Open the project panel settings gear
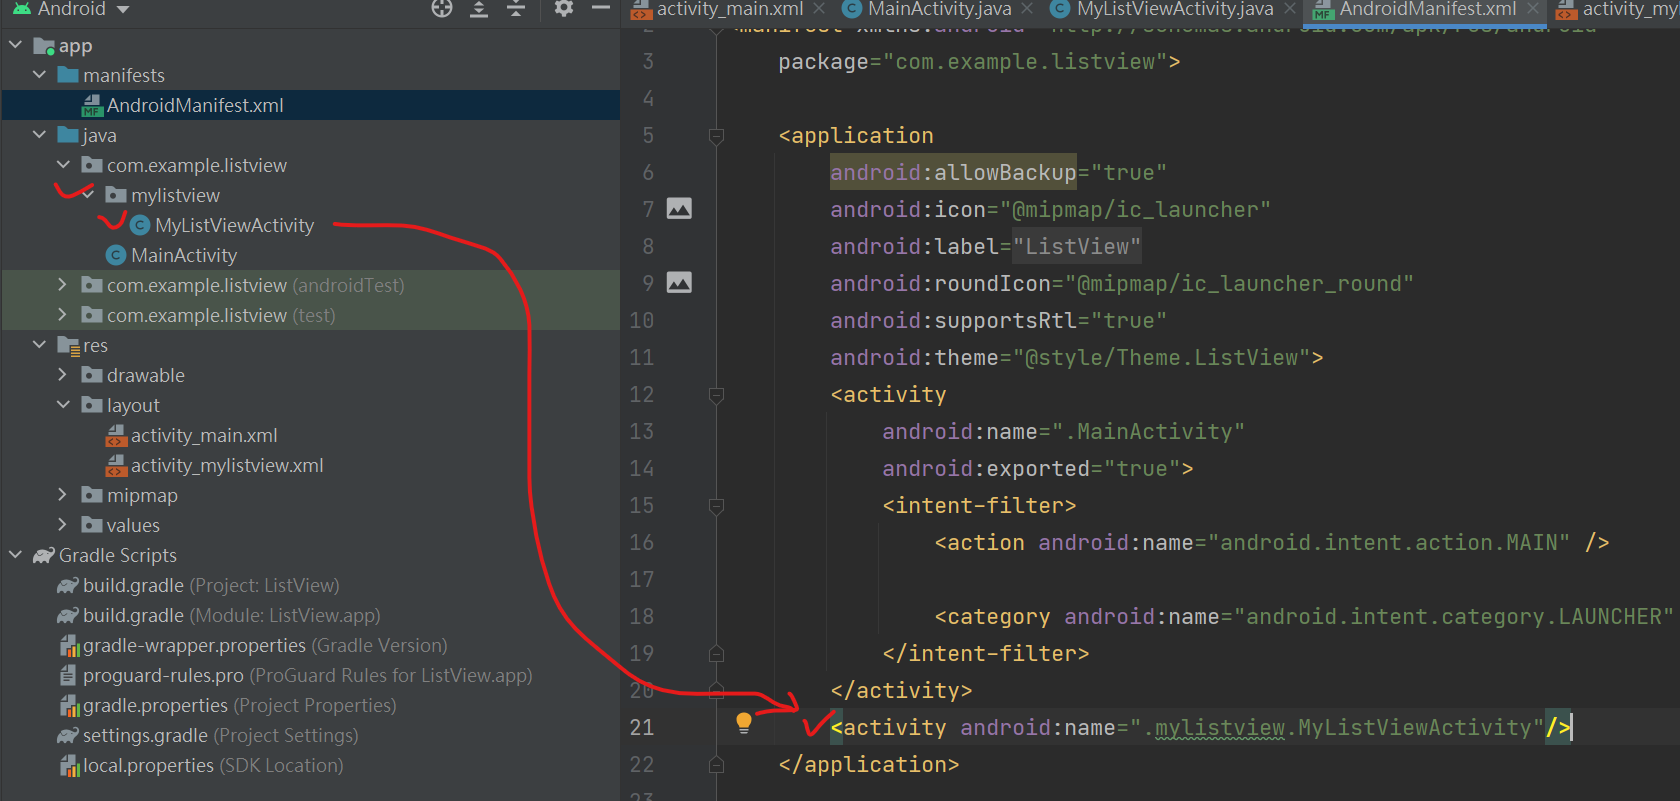This screenshot has height=801, width=1680. click(x=564, y=9)
